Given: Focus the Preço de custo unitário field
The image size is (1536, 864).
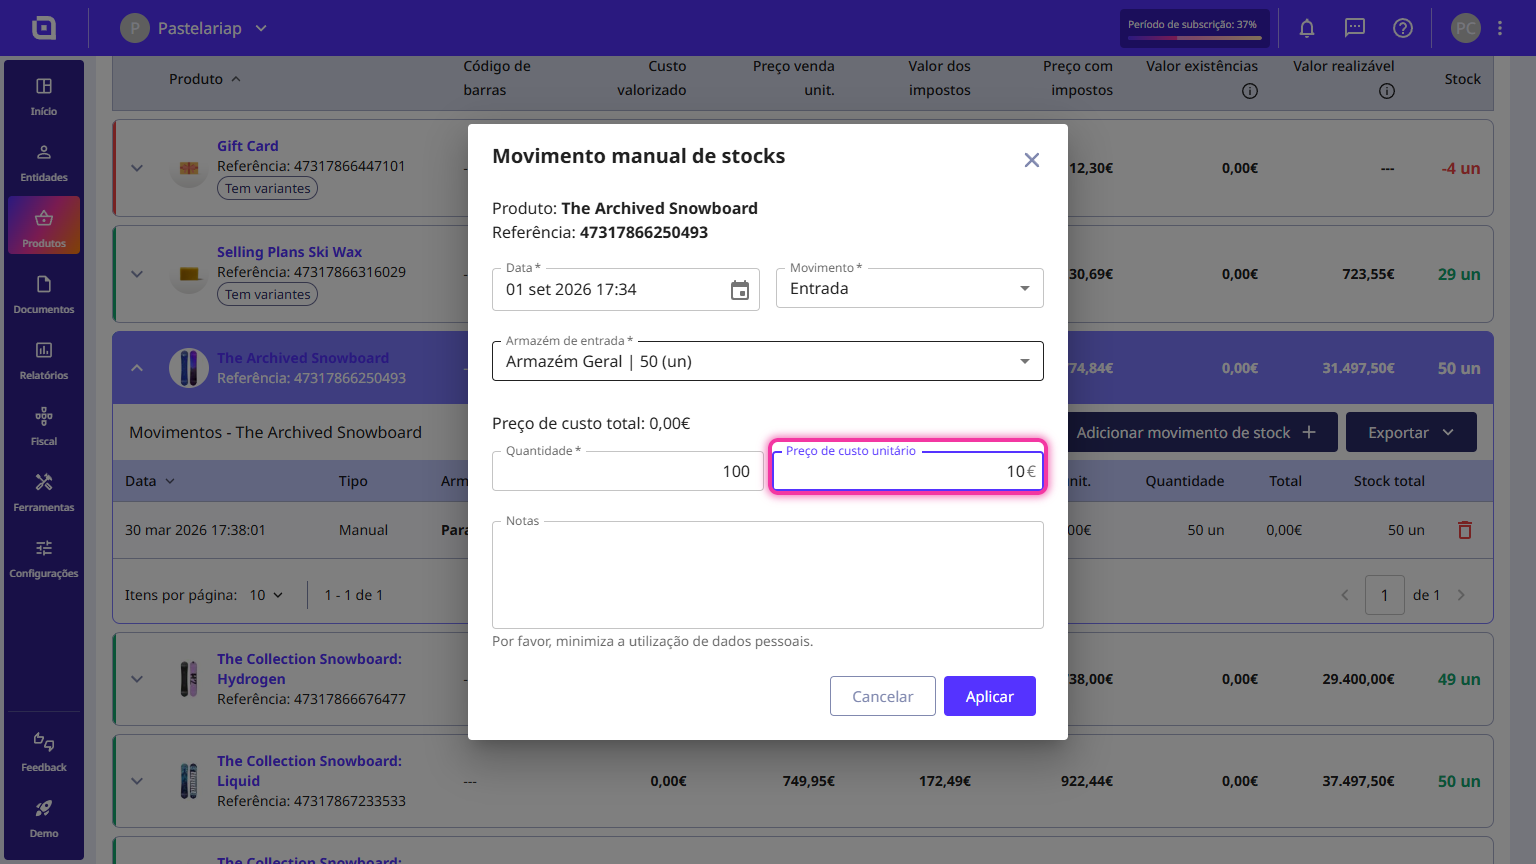Looking at the screenshot, I should [908, 471].
